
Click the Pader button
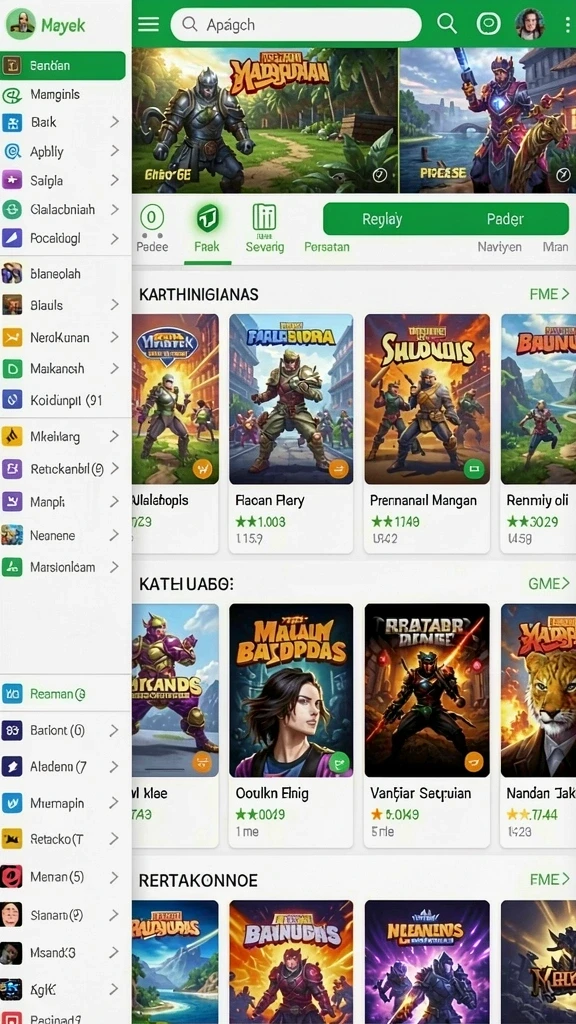click(x=505, y=219)
